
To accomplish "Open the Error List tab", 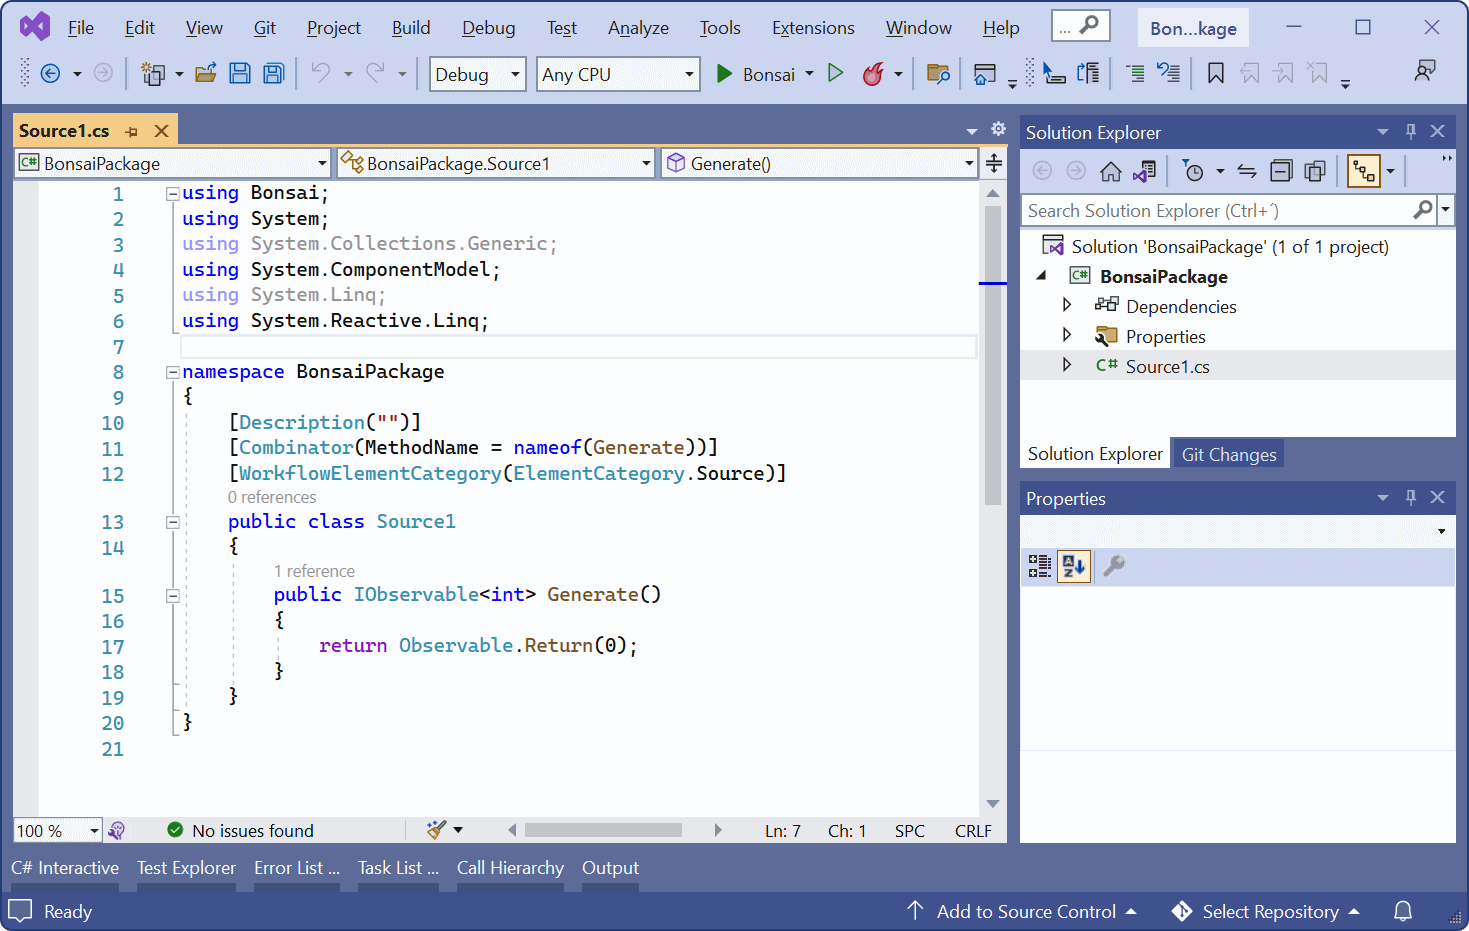I will point(296,868).
